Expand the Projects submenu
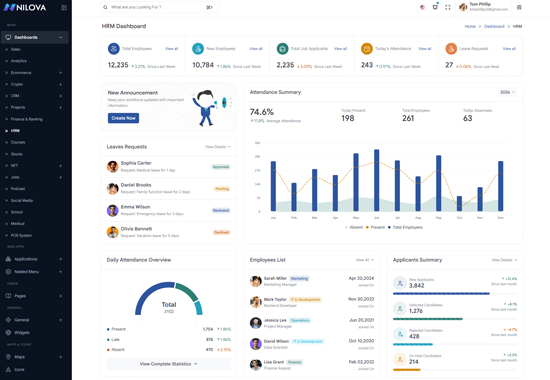The width and height of the screenshot is (550, 380). click(60, 107)
